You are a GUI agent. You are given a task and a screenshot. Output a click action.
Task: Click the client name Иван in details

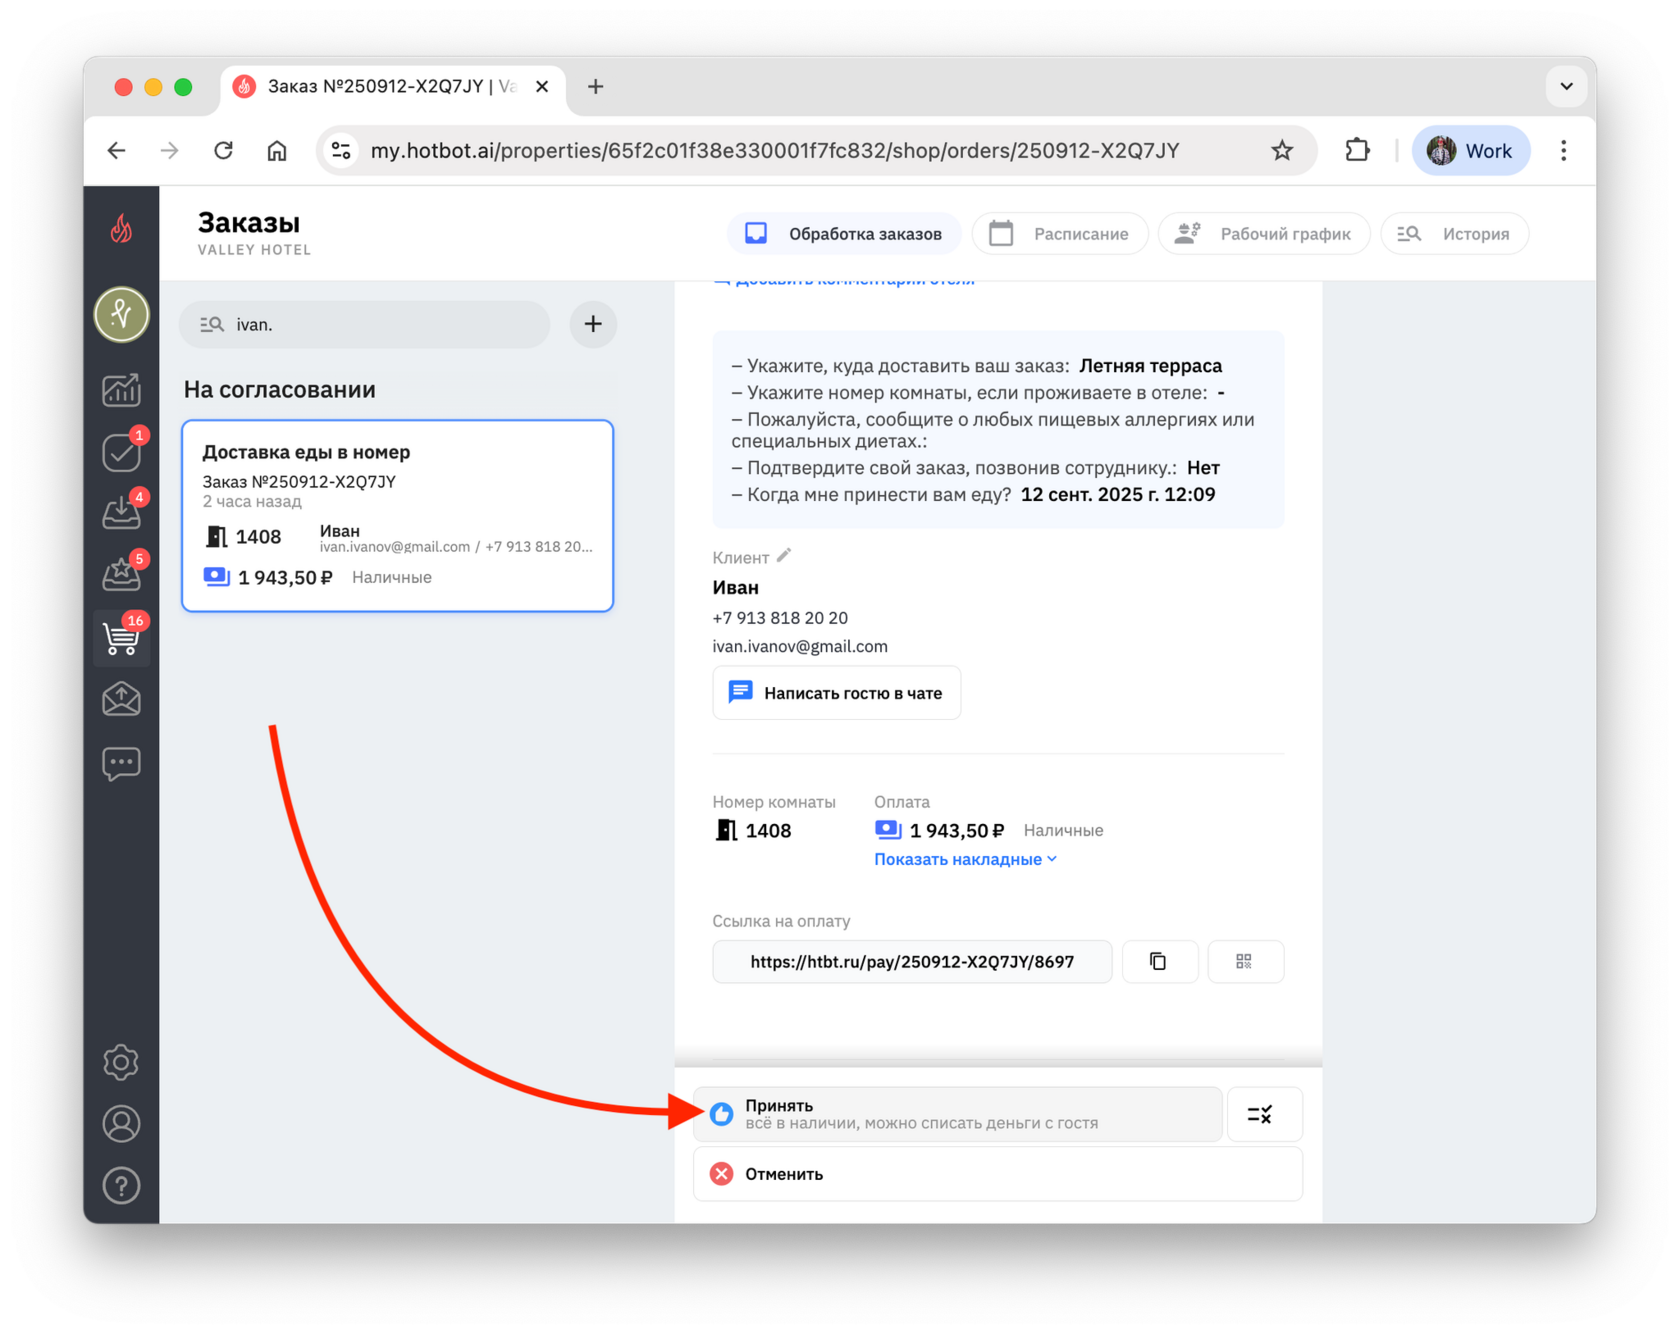[x=735, y=588]
